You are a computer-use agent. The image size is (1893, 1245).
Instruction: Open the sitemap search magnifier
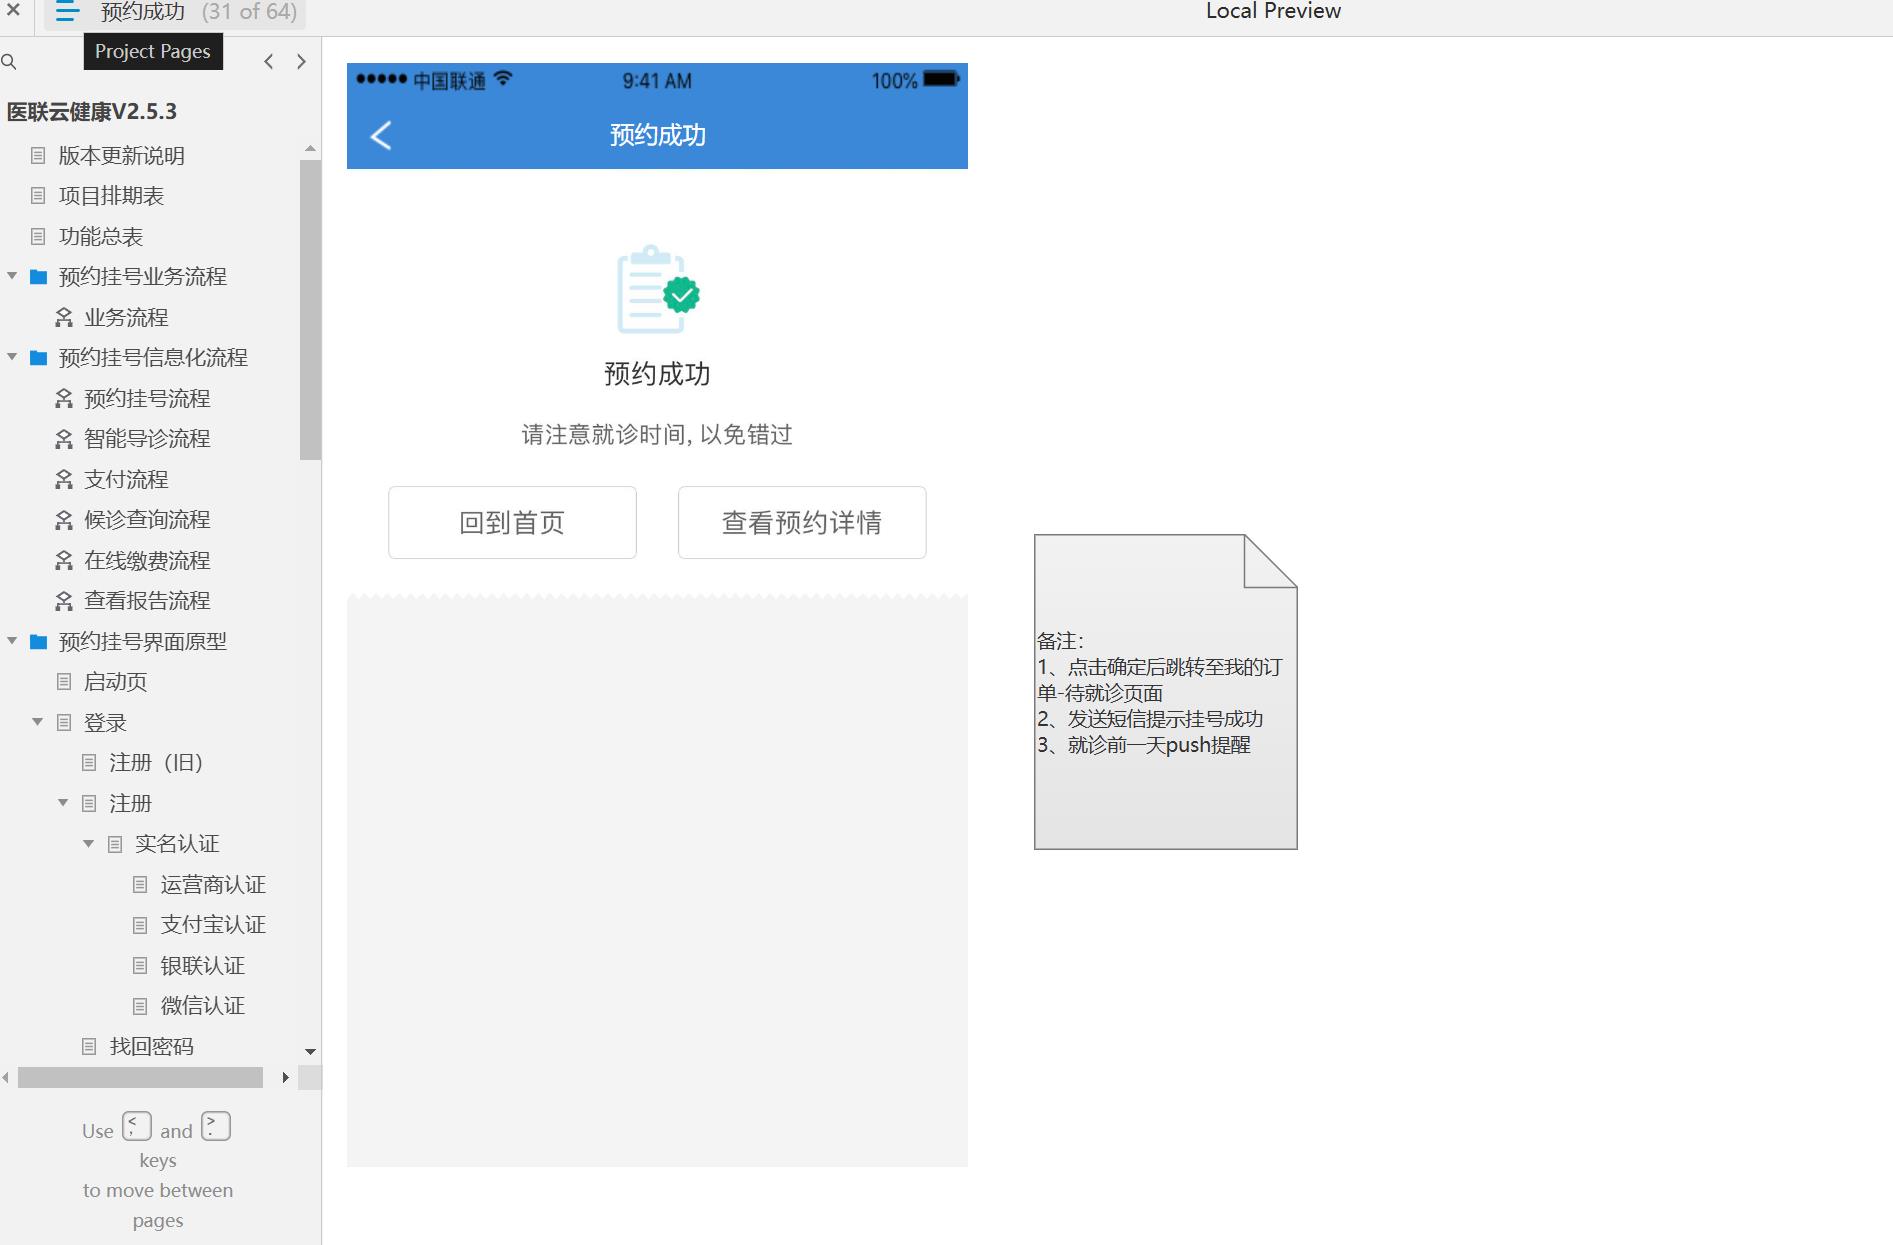(9, 62)
